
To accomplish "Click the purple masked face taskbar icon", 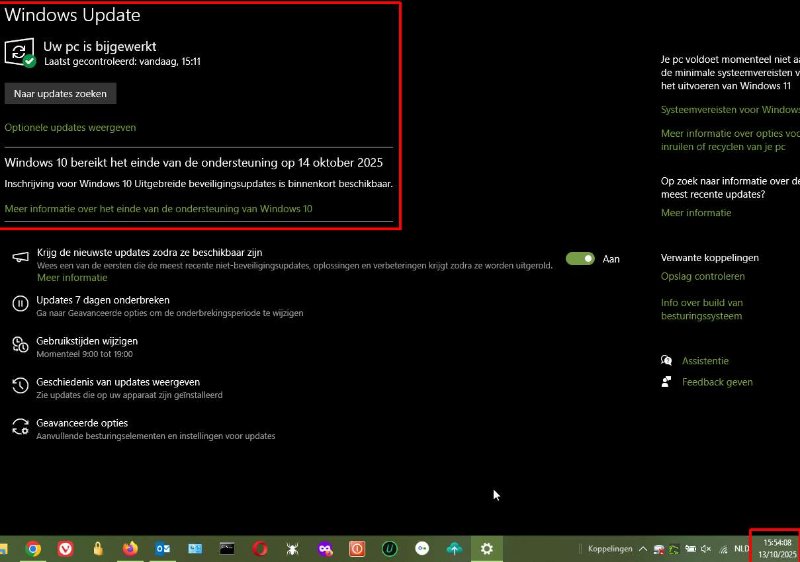I will [x=325, y=549].
